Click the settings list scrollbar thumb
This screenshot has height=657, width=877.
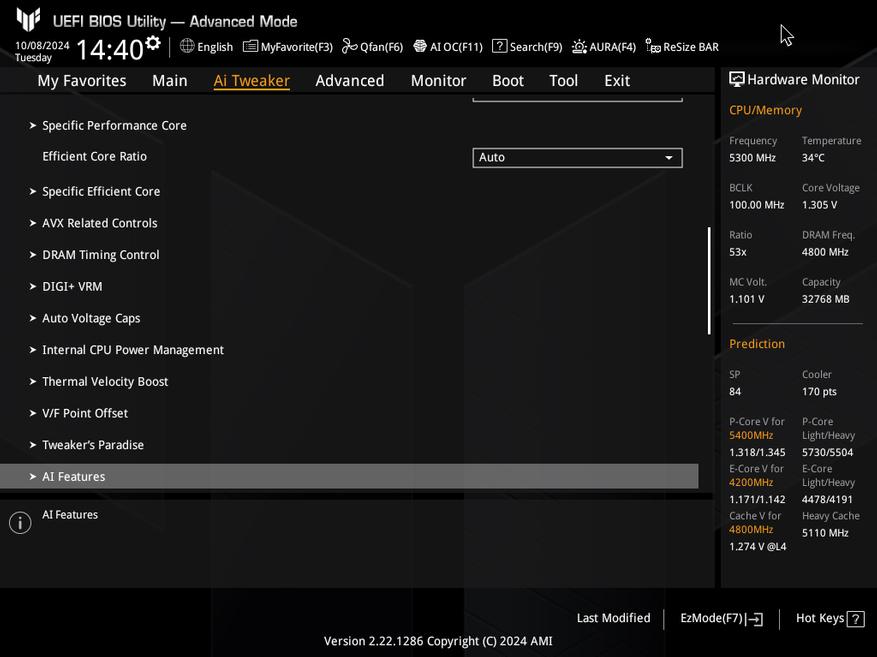(x=709, y=281)
